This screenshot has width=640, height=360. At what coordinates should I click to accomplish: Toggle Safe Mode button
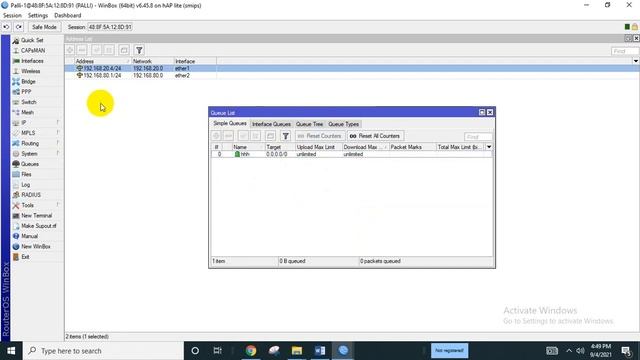click(x=44, y=27)
